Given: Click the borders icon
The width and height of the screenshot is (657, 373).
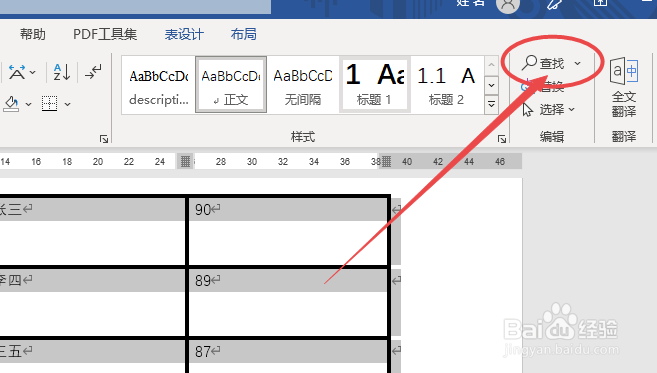Looking at the screenshot, I should point(49,104).
